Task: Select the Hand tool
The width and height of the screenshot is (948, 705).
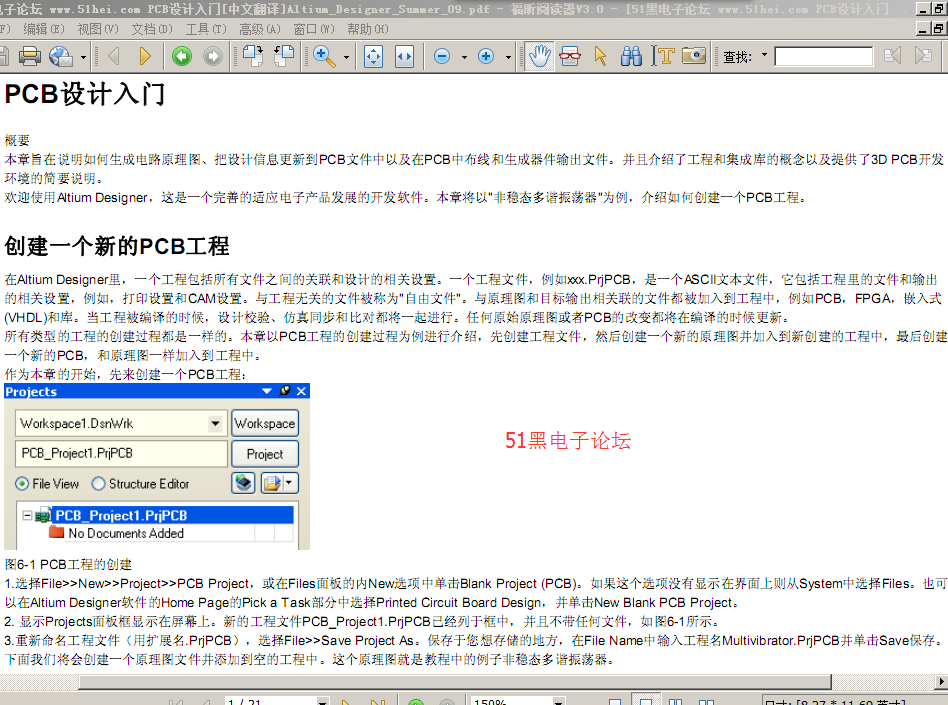Action: [x=539, y=56]
